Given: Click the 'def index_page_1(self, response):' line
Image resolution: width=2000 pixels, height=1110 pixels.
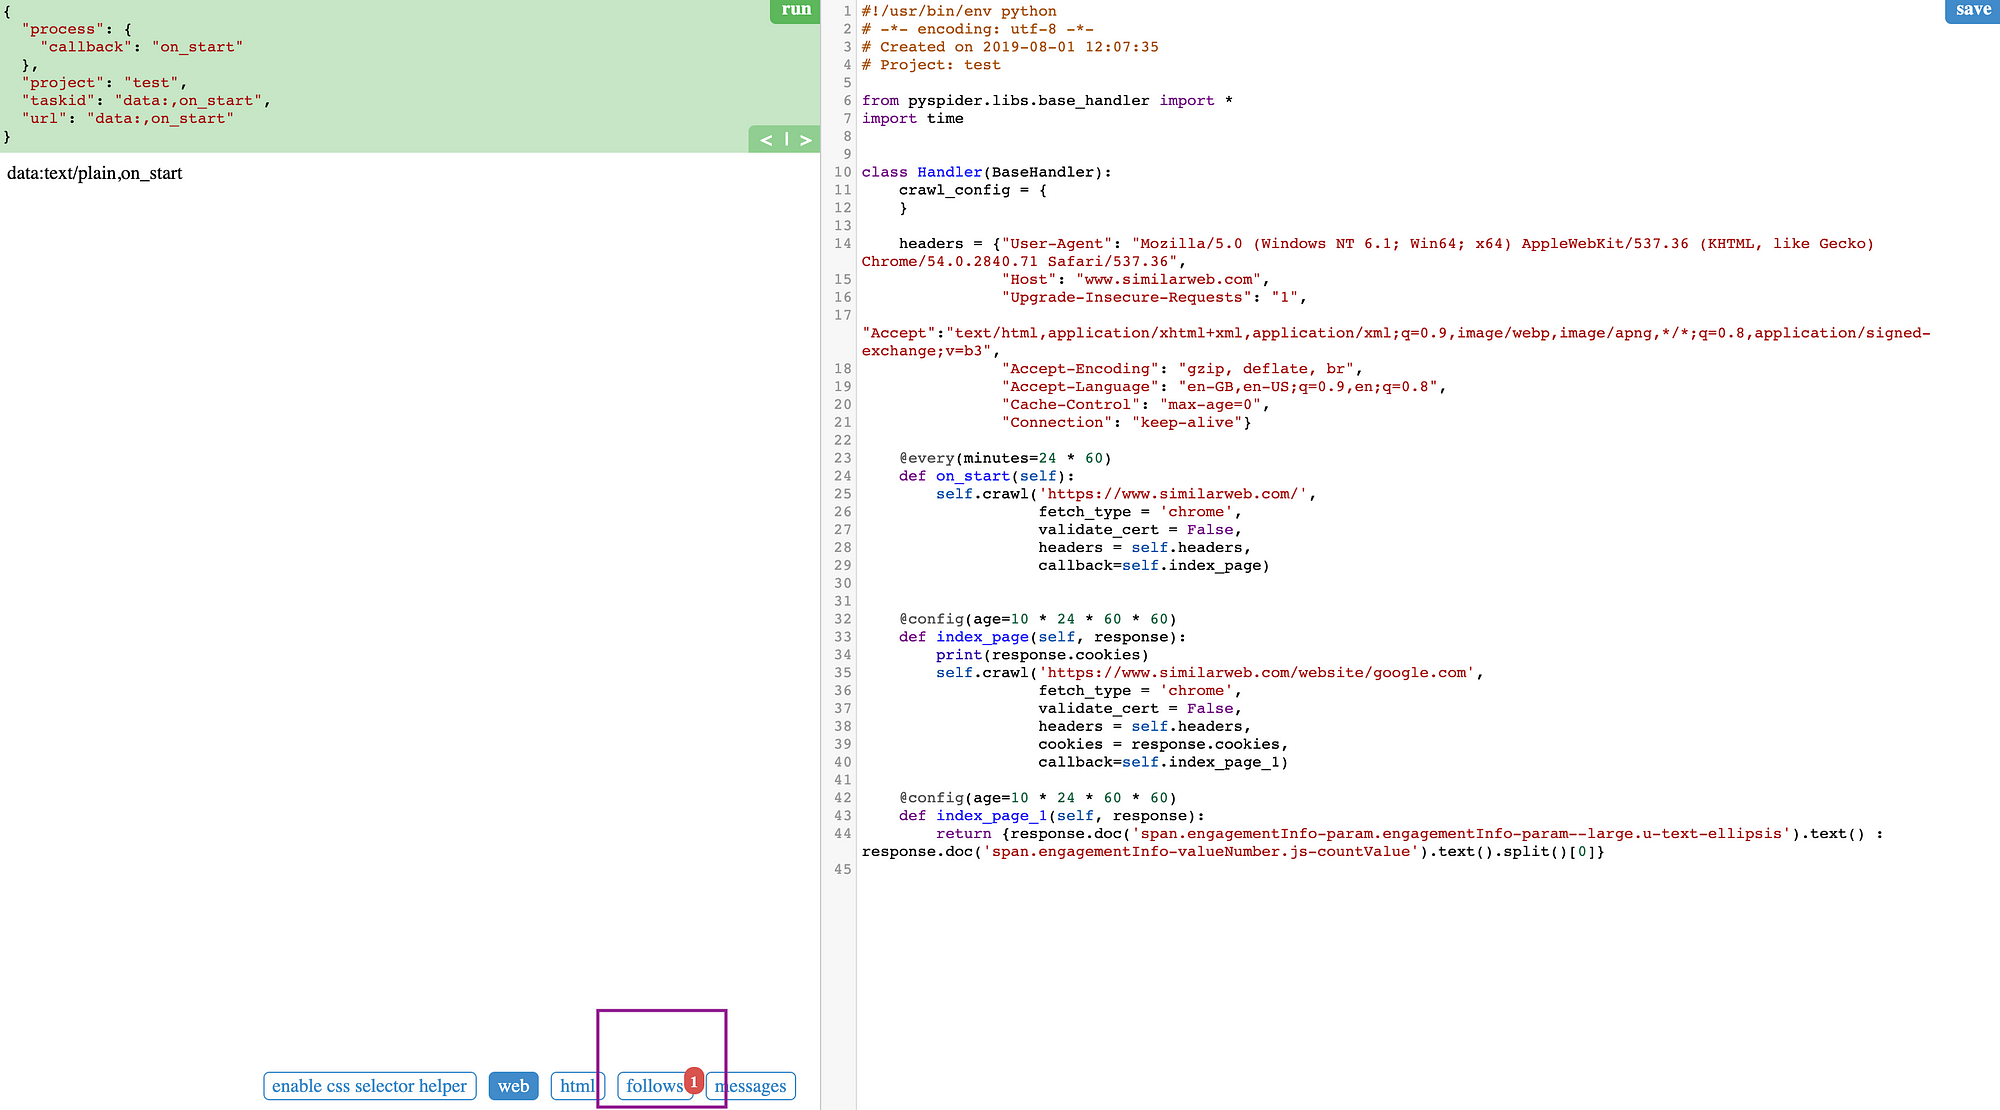Looking at the screenshot, I should point(1052,816).
